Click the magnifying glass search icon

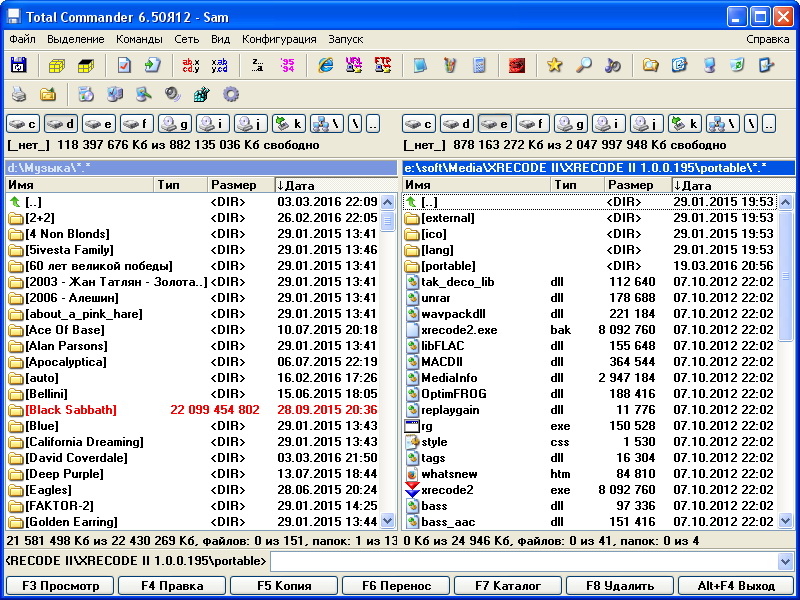pyautogui.click(x=583, y=65)
